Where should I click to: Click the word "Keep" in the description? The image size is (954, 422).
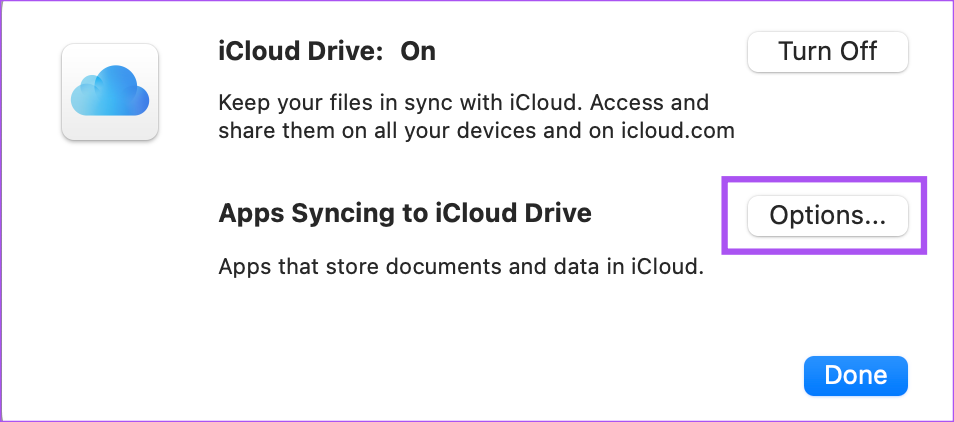245,103
